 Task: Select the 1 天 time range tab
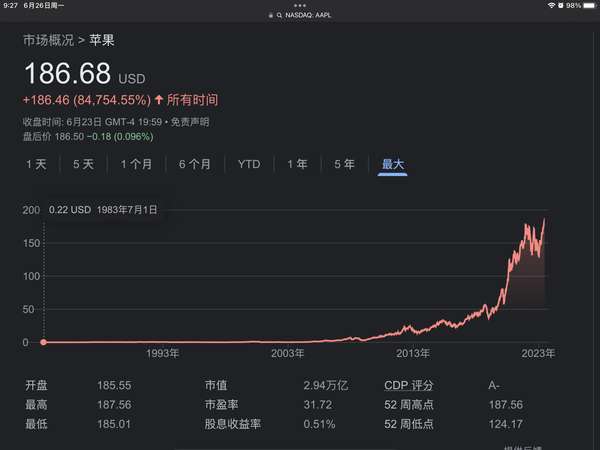point(36,164)
